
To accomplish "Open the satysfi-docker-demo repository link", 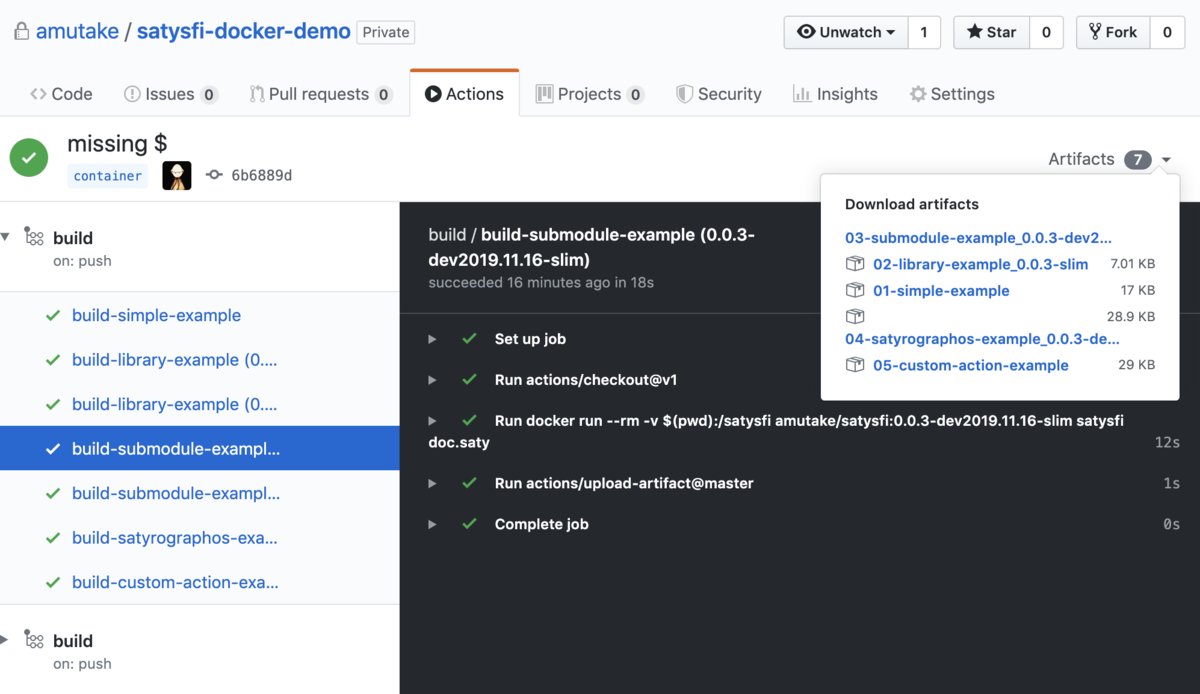I will click(x=243, y=31).
